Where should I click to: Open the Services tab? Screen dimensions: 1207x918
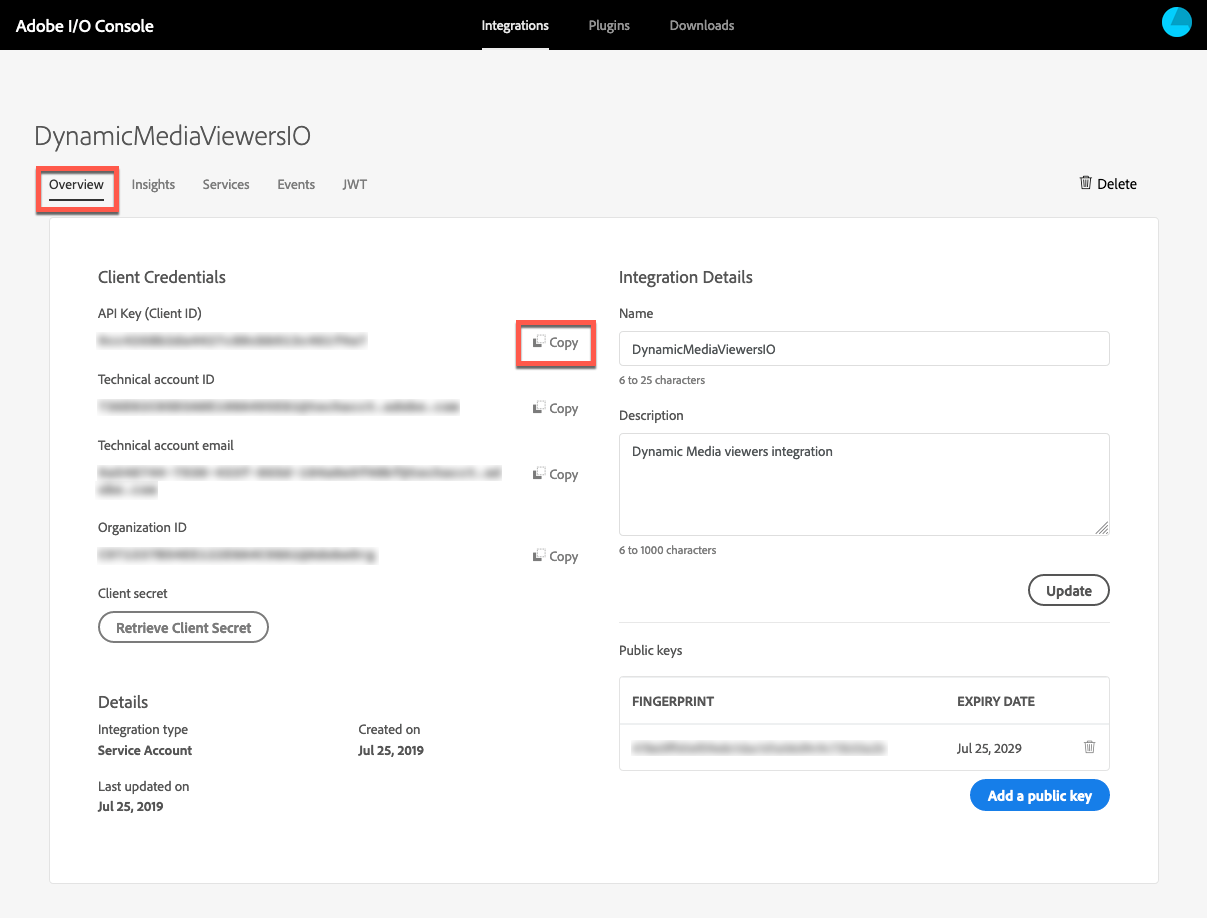click(226, 185)
